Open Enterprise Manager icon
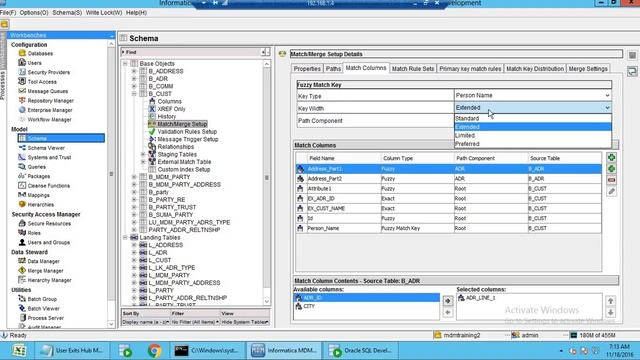640x360 pixels. pos(22,110)
